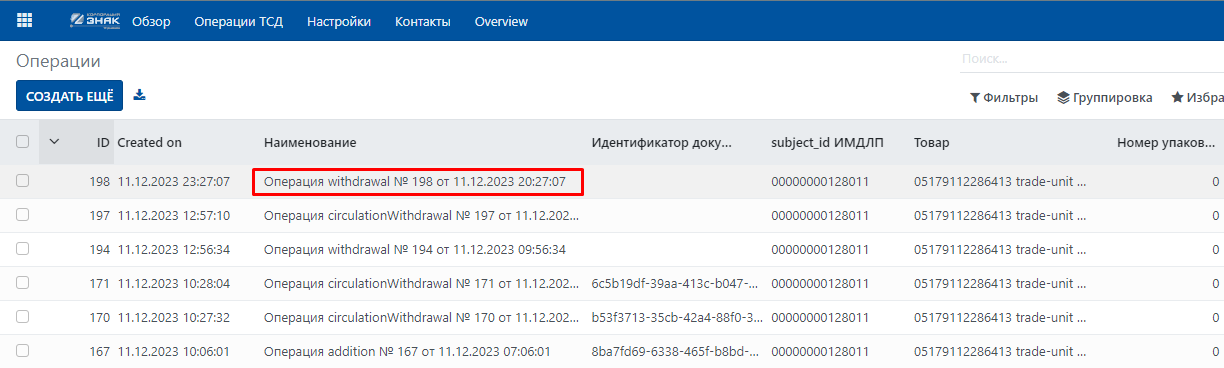Download records with the export icon

point(140,95)
